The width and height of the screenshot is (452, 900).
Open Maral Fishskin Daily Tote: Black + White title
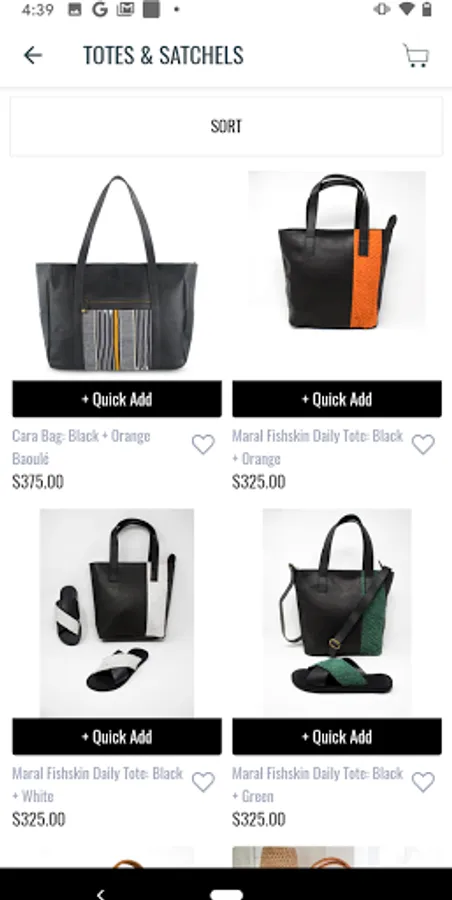click(x=97, y=785)
